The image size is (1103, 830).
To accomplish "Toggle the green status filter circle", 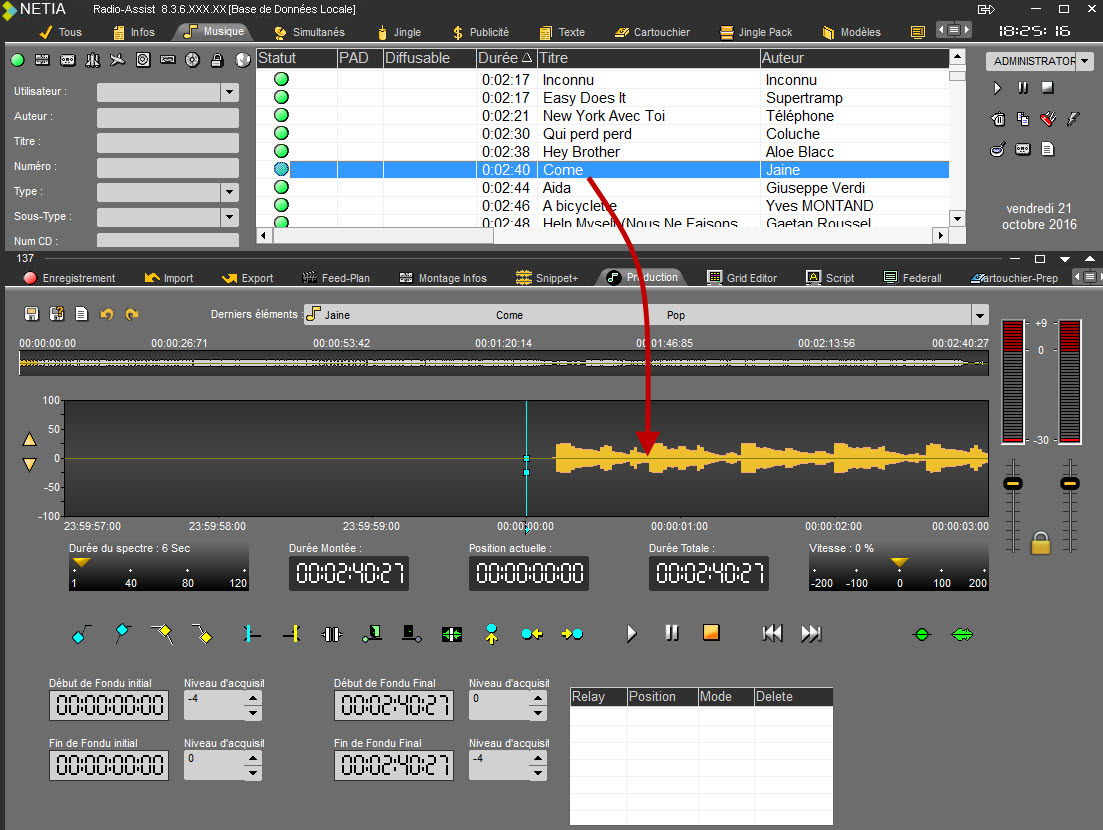I will [x=17, y=60].
